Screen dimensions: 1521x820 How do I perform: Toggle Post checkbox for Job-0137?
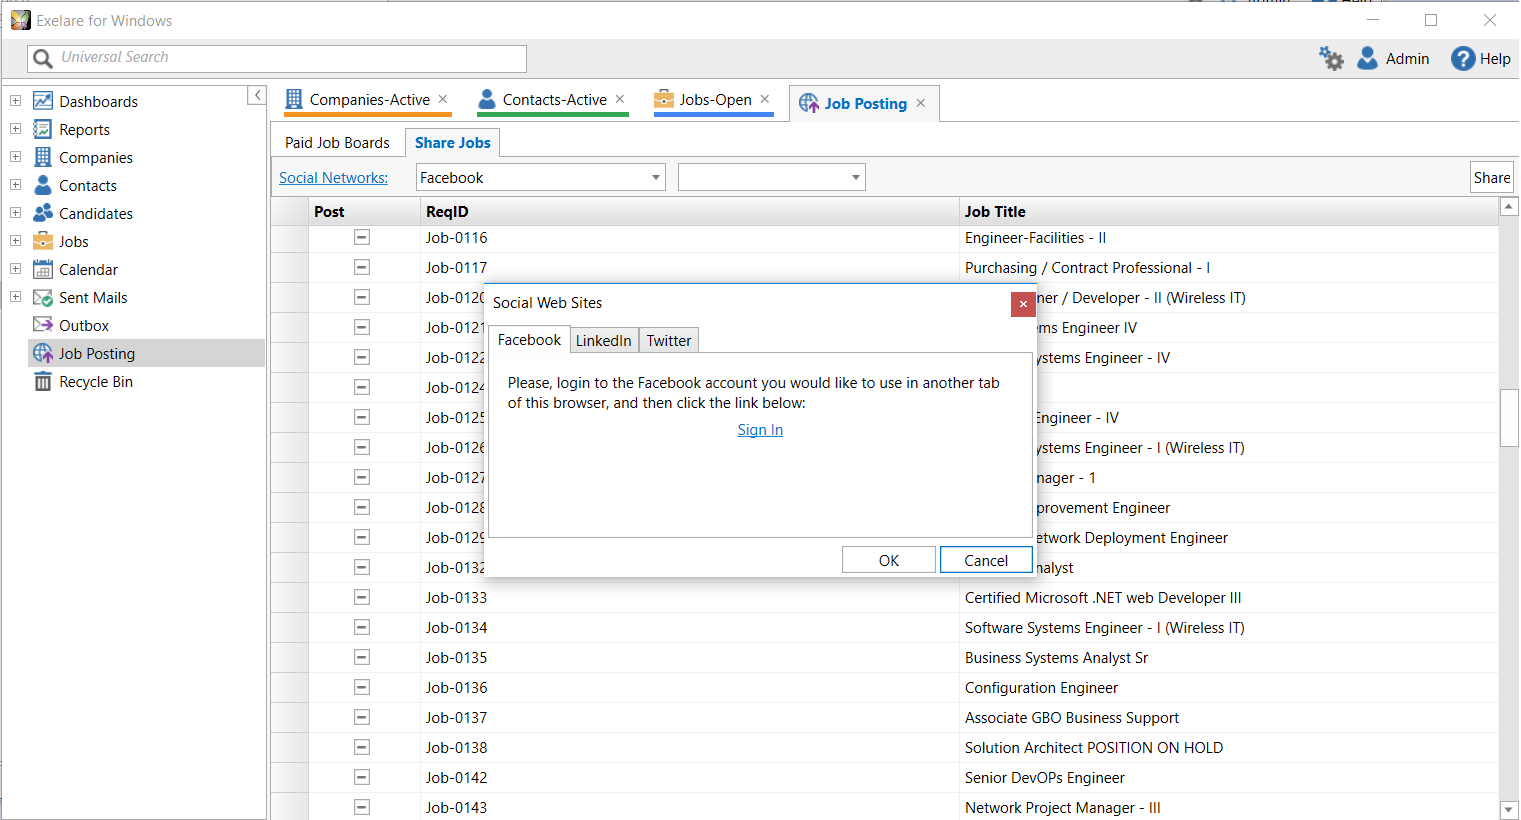(362, 717)
